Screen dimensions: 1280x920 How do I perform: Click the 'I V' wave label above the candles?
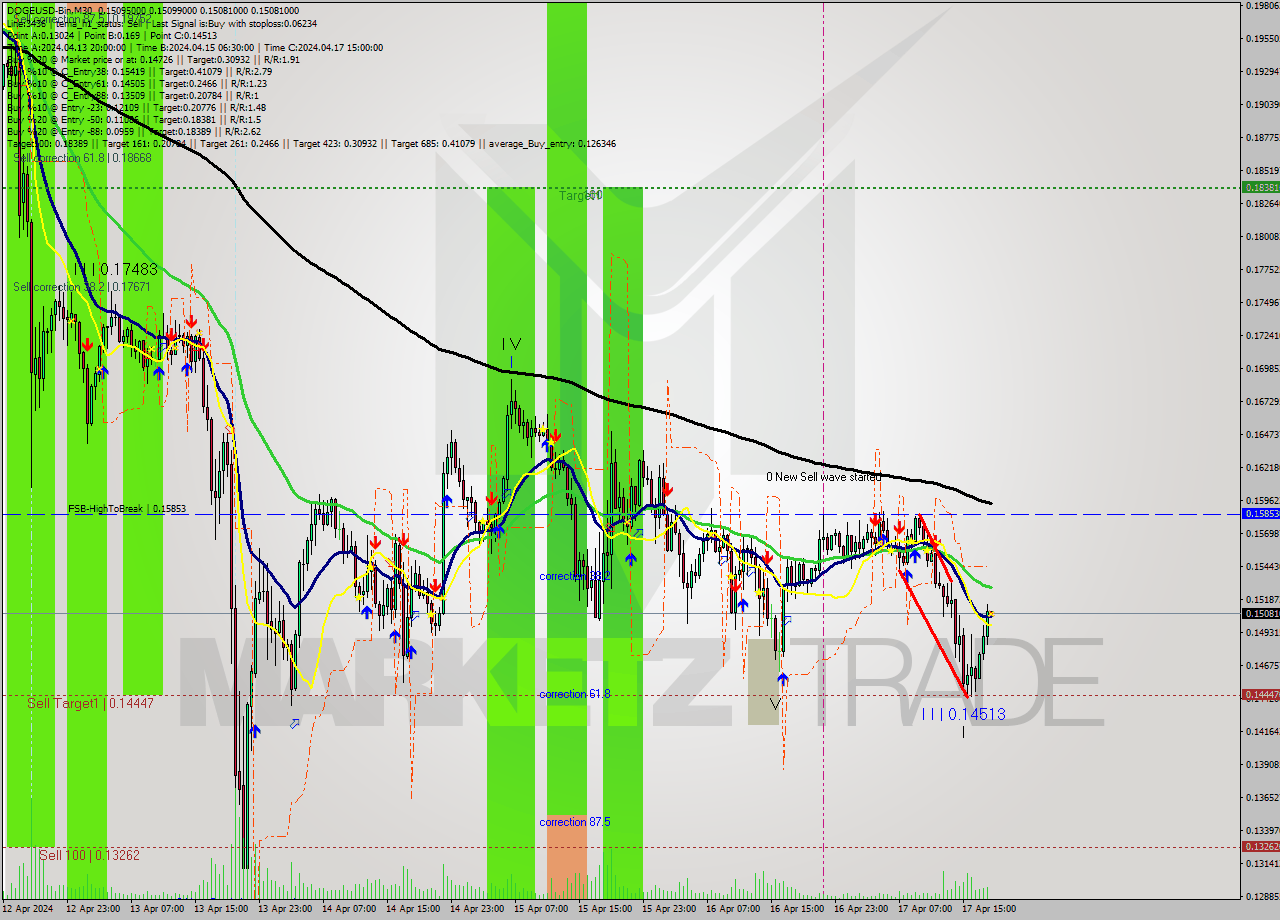pos(511,344)
